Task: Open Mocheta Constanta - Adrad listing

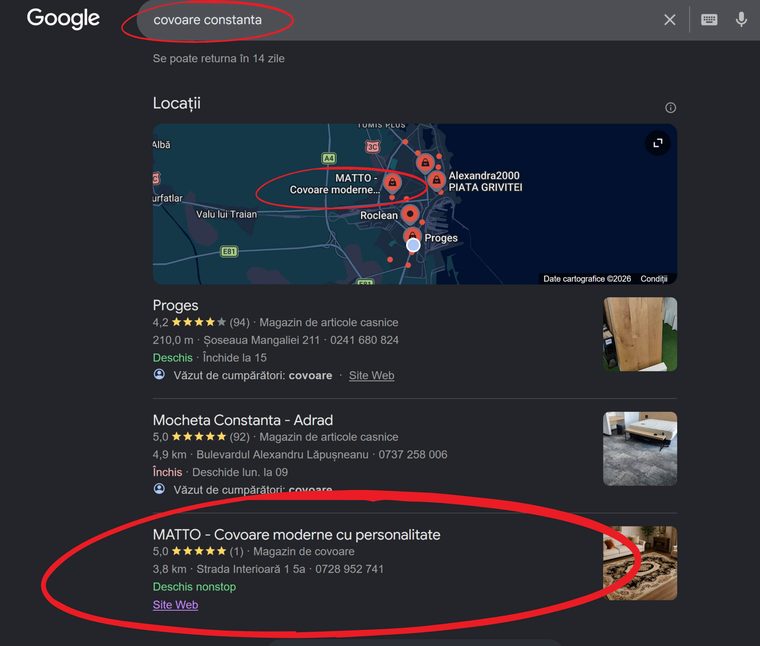Action: coord(243,420)
